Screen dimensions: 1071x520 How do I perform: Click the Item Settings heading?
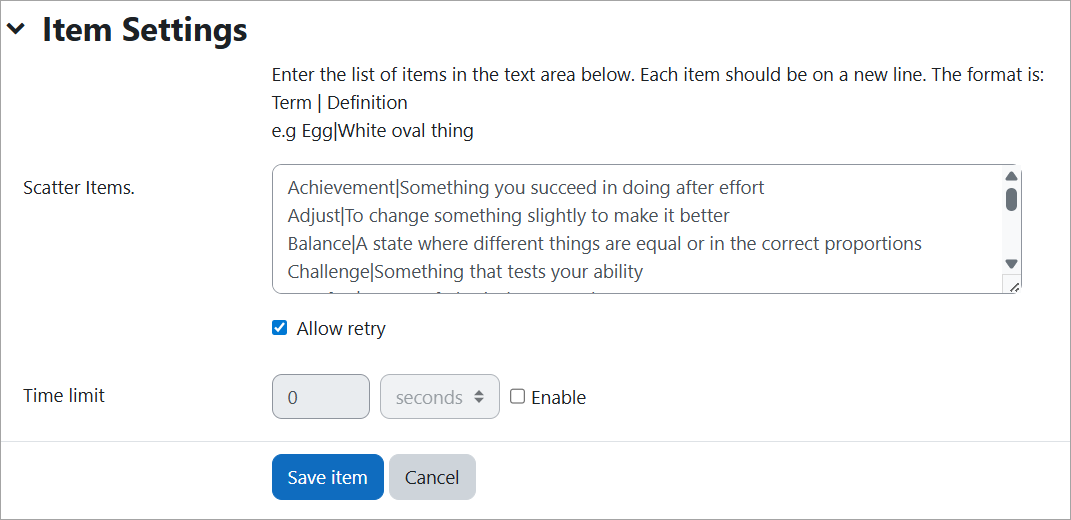(144, 30)
